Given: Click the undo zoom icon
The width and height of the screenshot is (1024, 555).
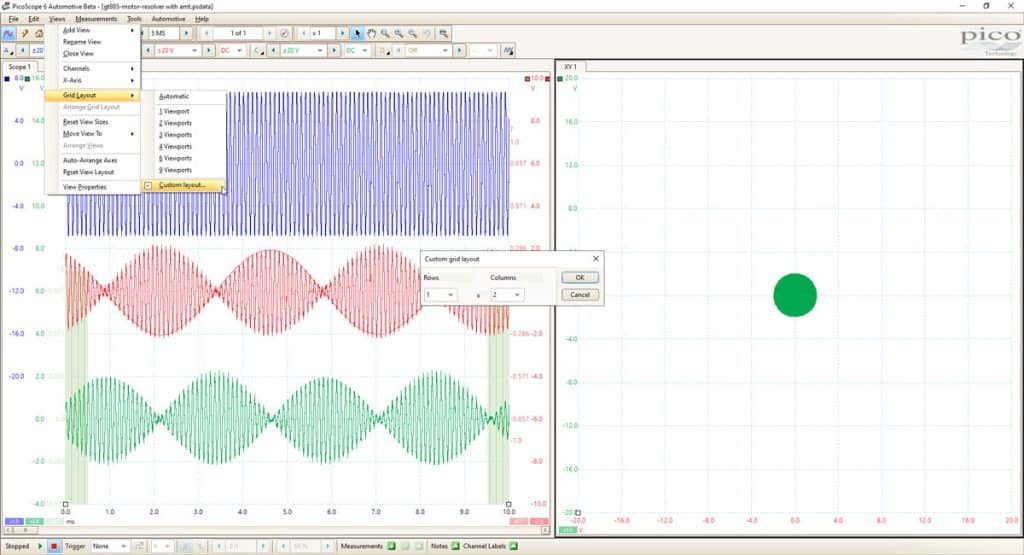Looking at the screenshot, I should click(x=427, y=33).
